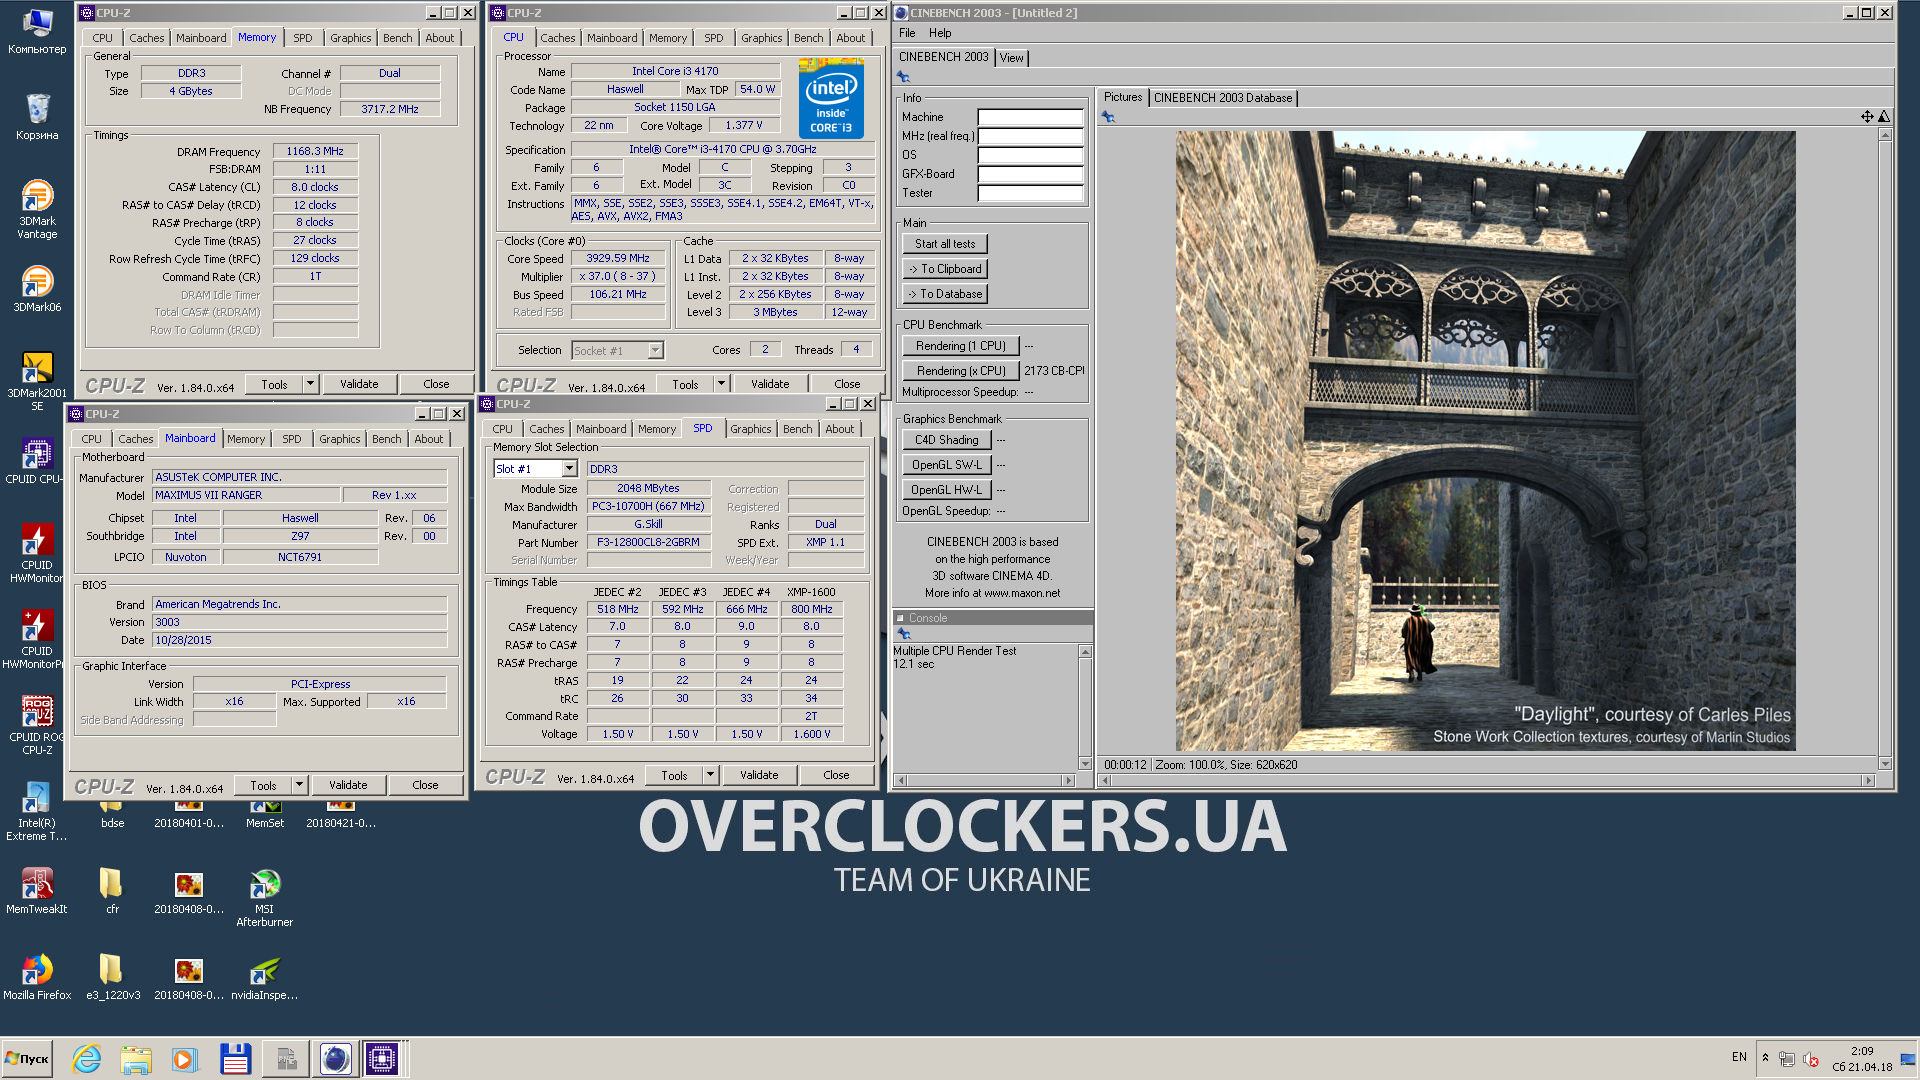The height and width of the screenshot is (1080, 1920).
Task: Click the pin icon in the Console panel
Action: click(903, 634)
